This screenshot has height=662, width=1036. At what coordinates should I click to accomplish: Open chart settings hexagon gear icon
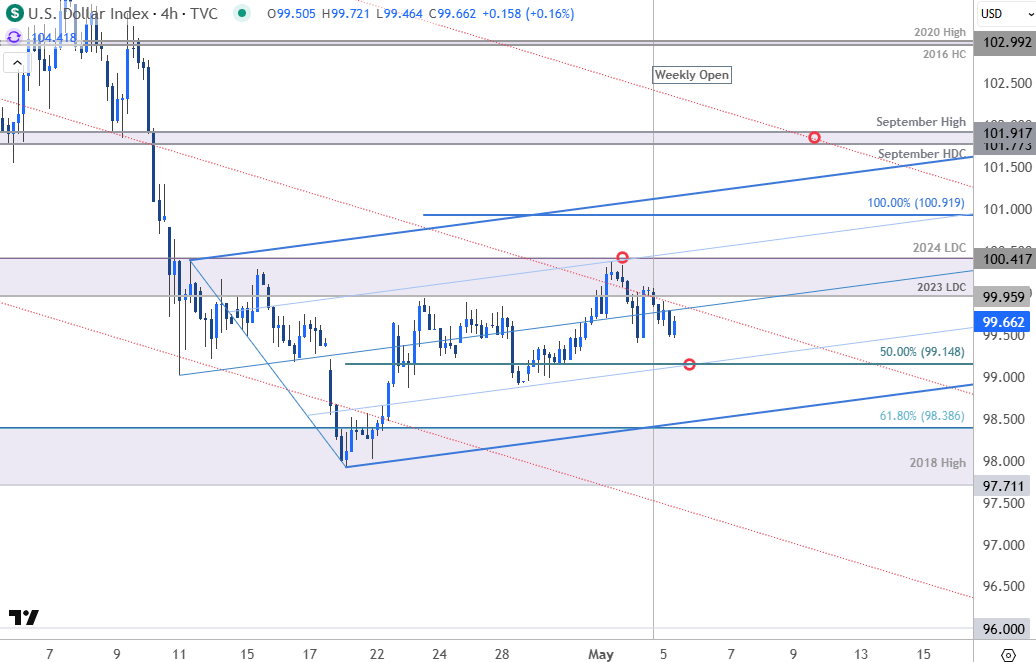tap(1008, 655)
